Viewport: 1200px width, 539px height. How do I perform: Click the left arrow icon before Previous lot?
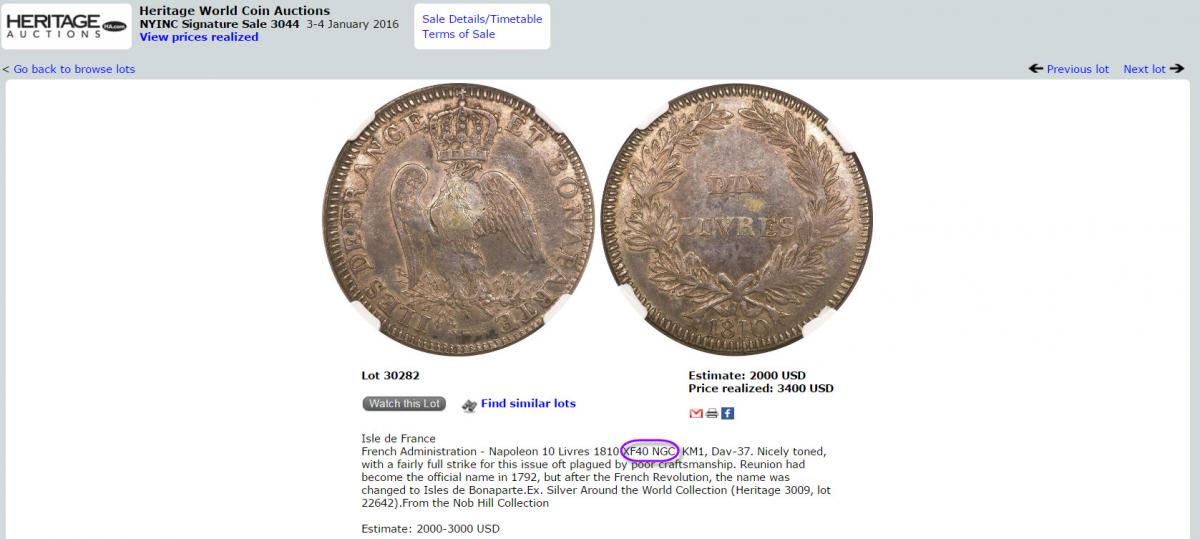pos(1036,69)
